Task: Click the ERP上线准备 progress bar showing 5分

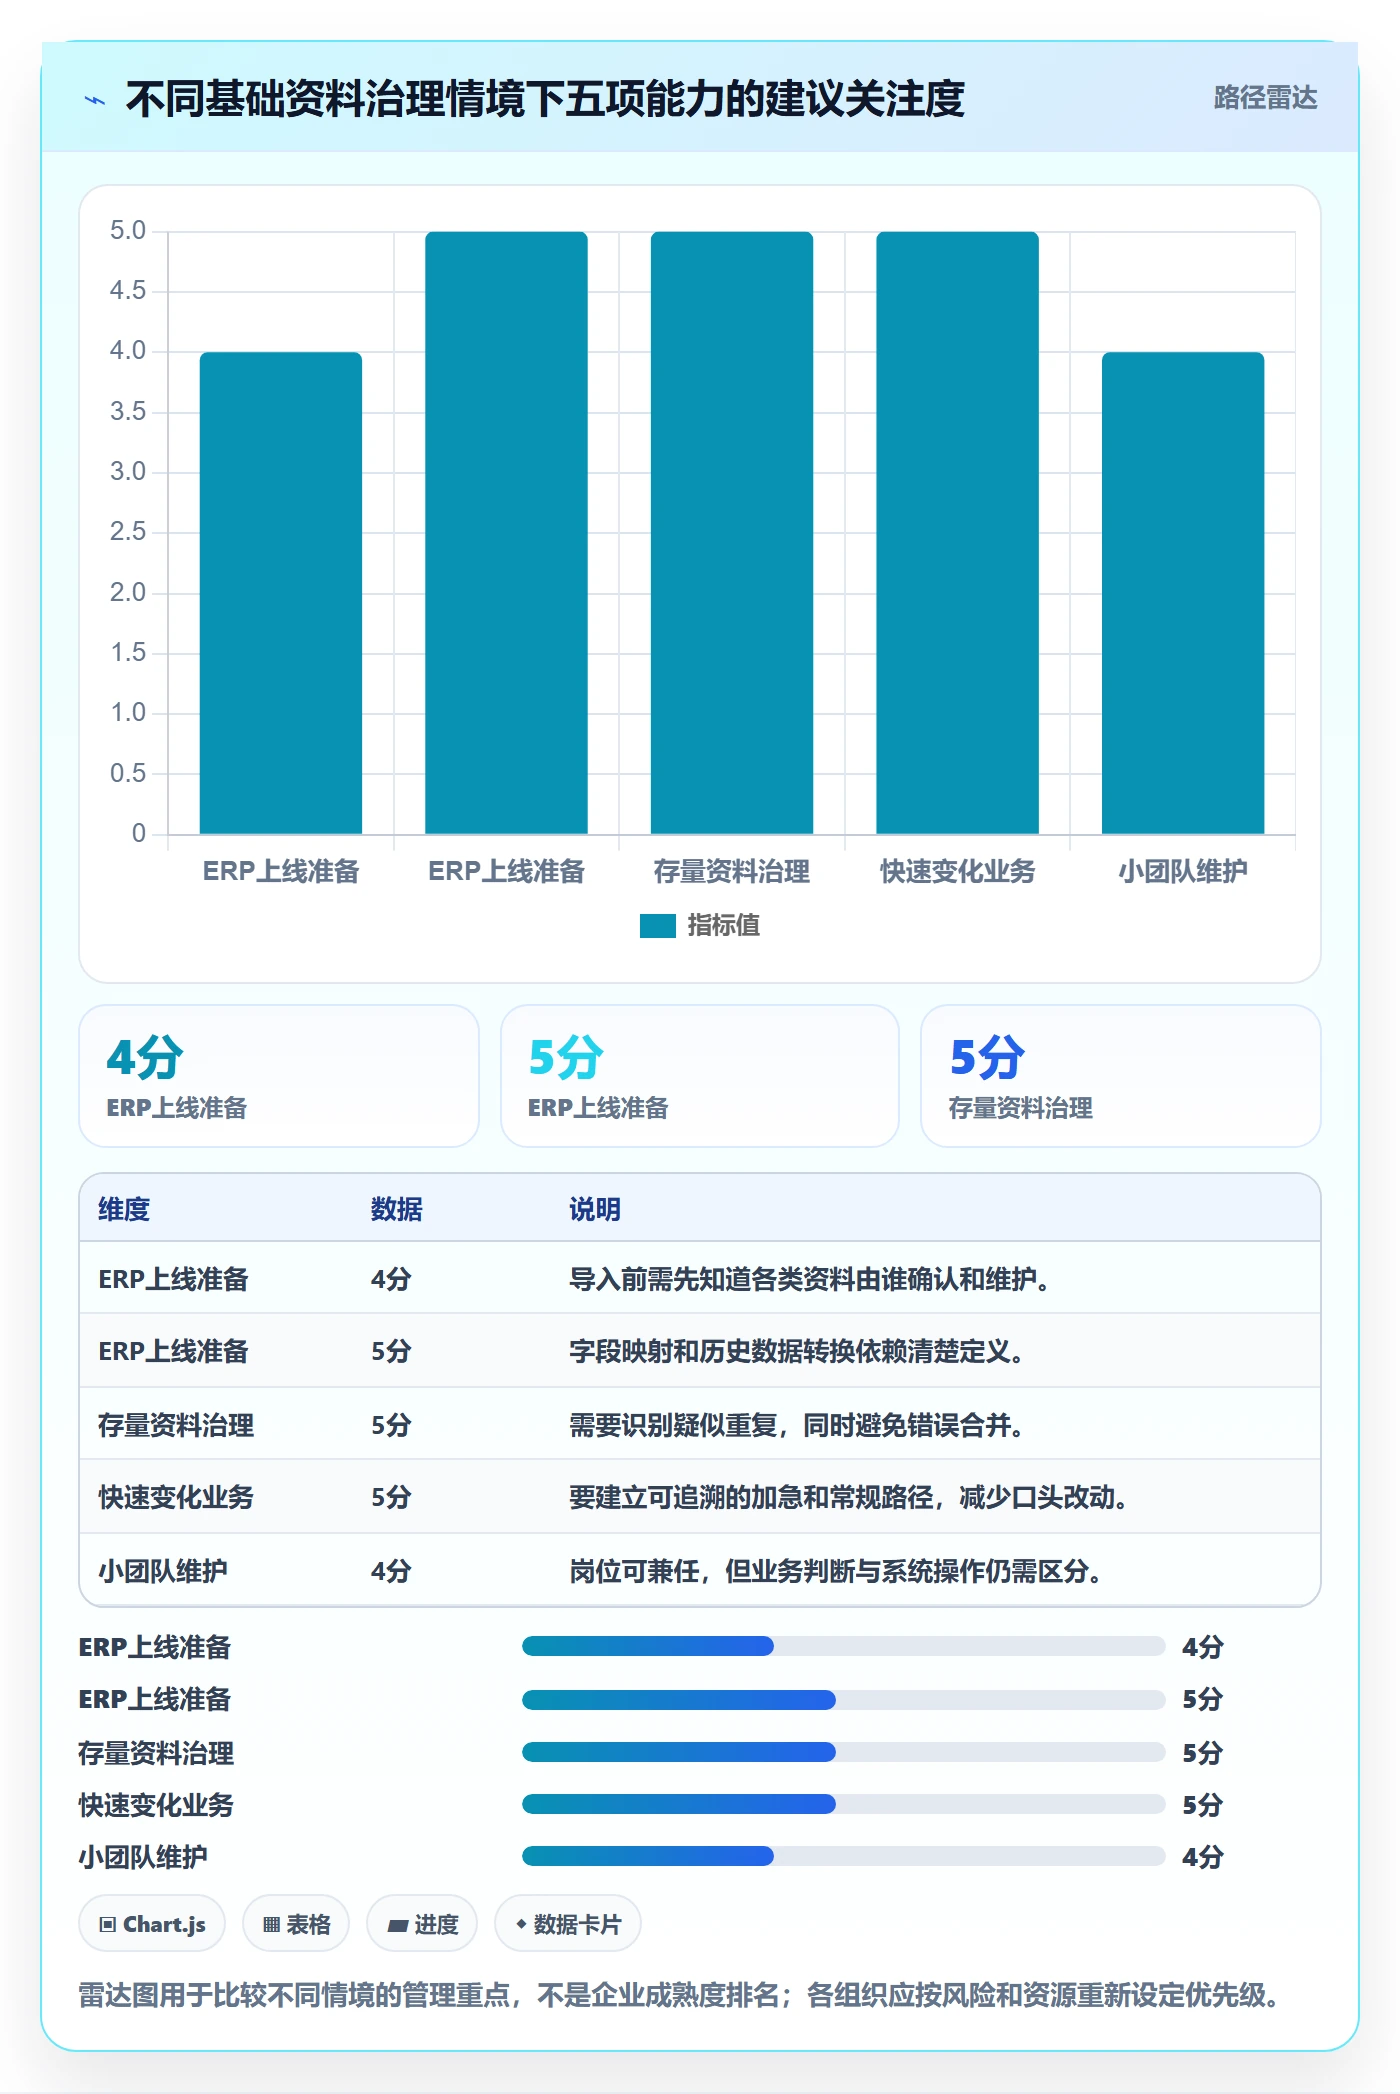Action: coord(843,1699)
